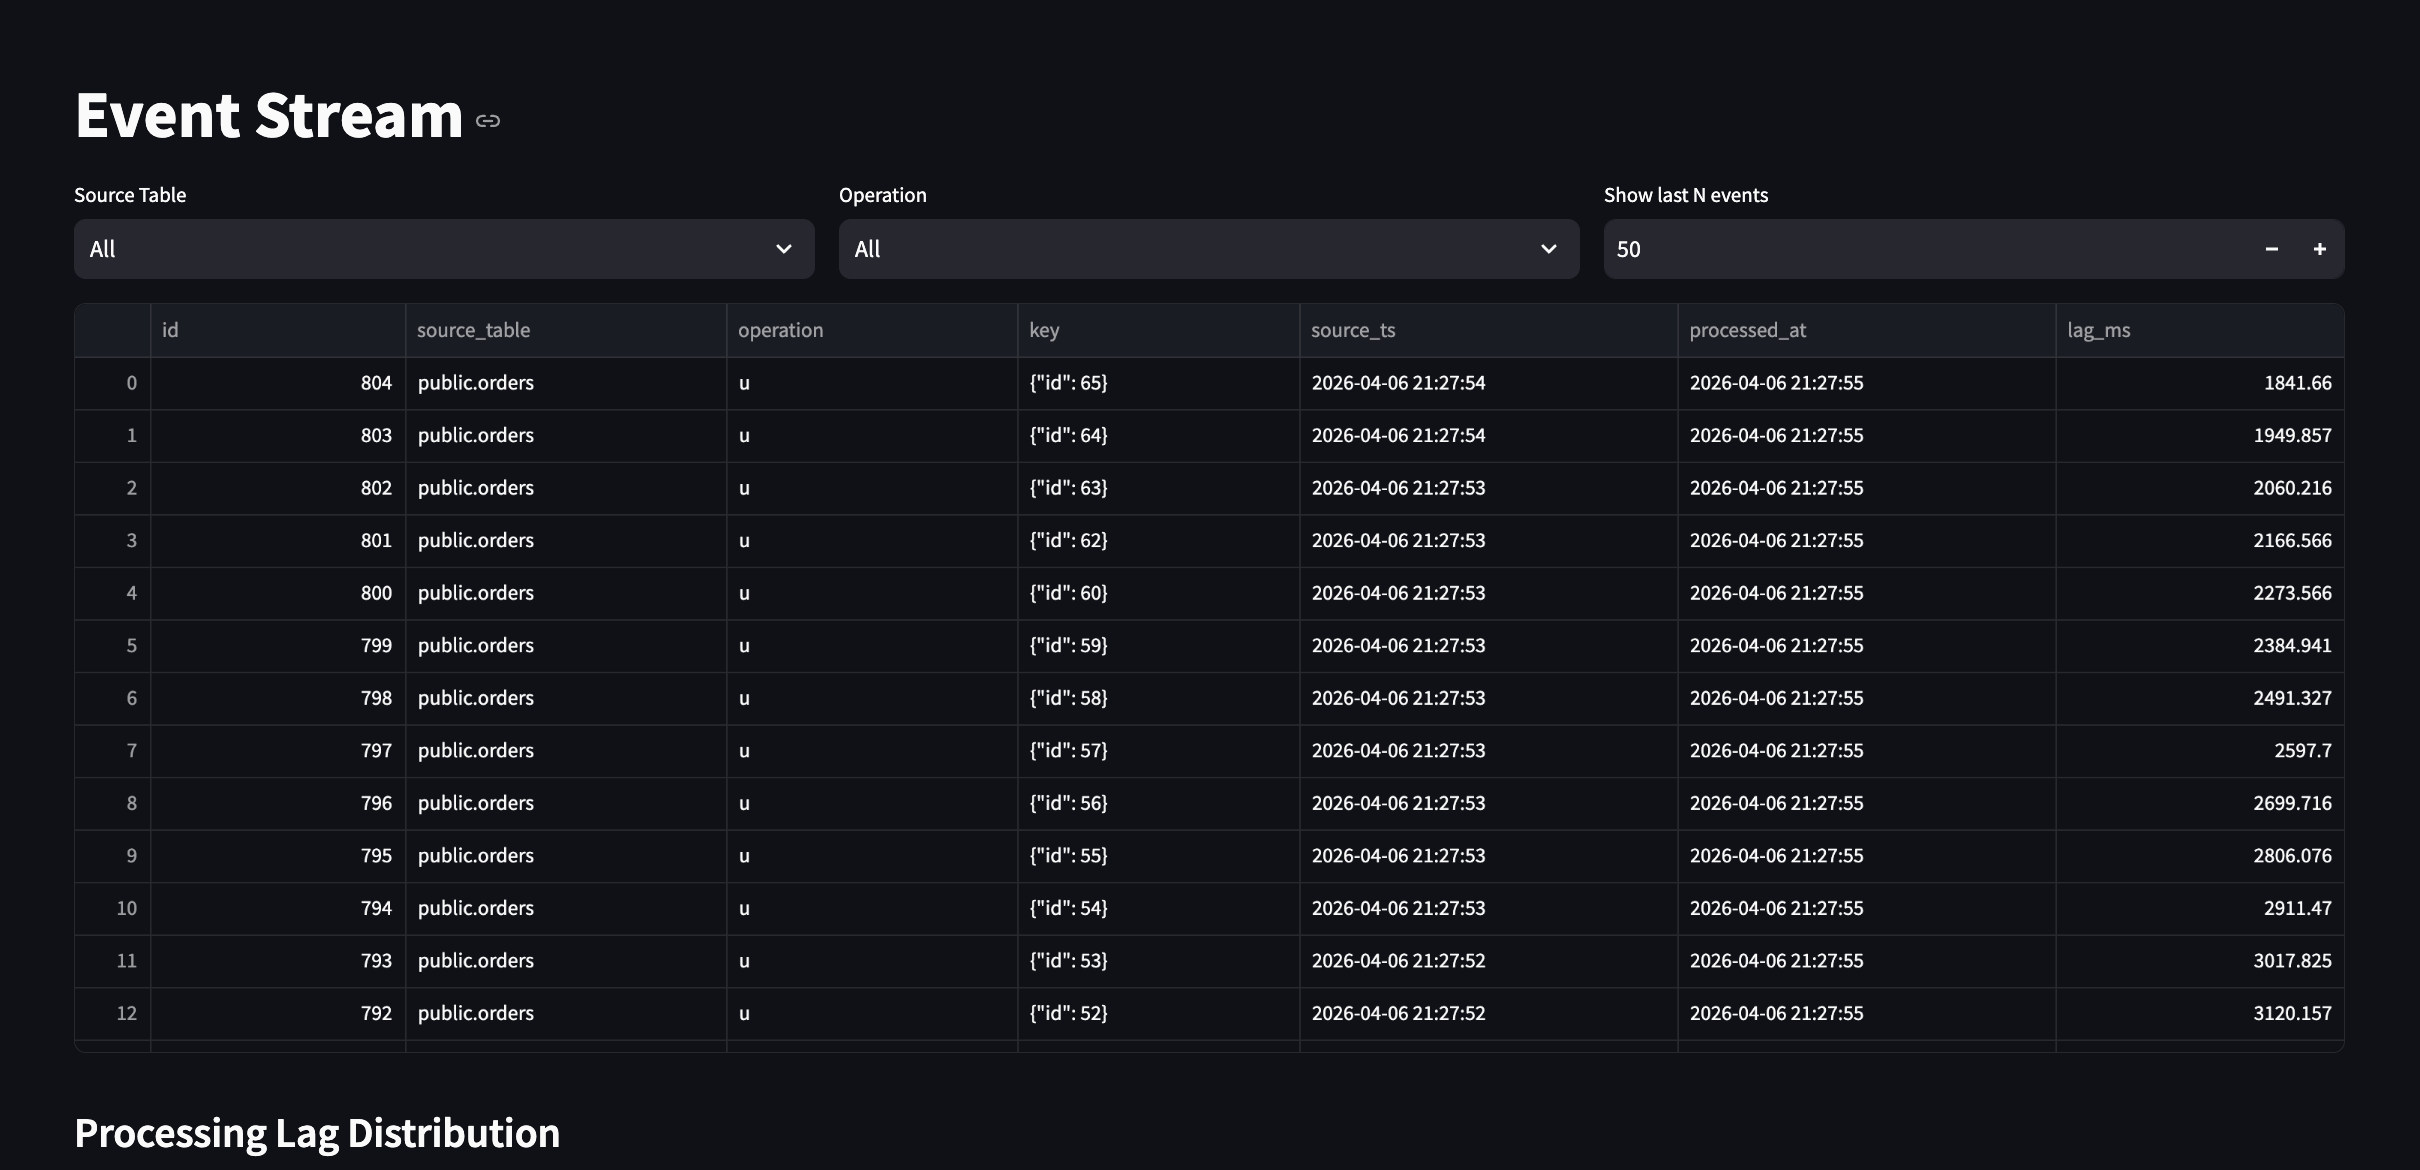Click public.orders cell in row id 797
Viewport: 2420px width, 1170px height.
tap(566, 750)
